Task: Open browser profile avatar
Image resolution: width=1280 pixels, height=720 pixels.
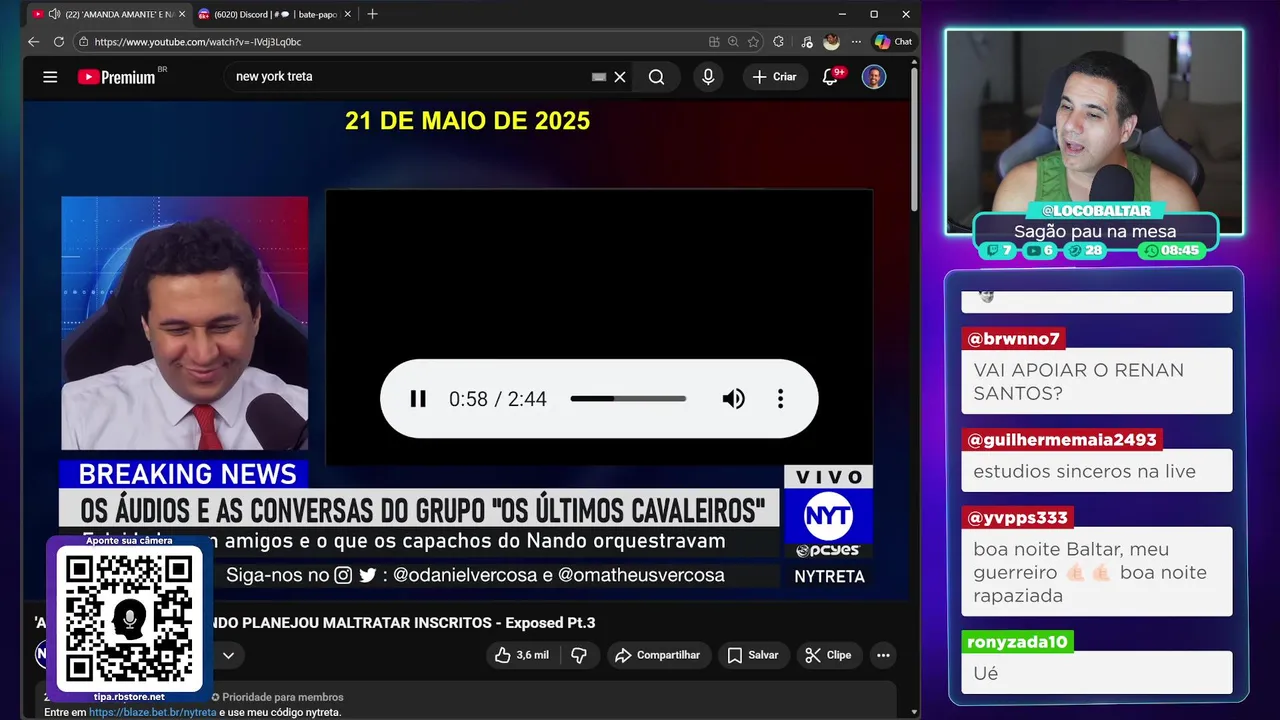Action: tap(831, 42)
